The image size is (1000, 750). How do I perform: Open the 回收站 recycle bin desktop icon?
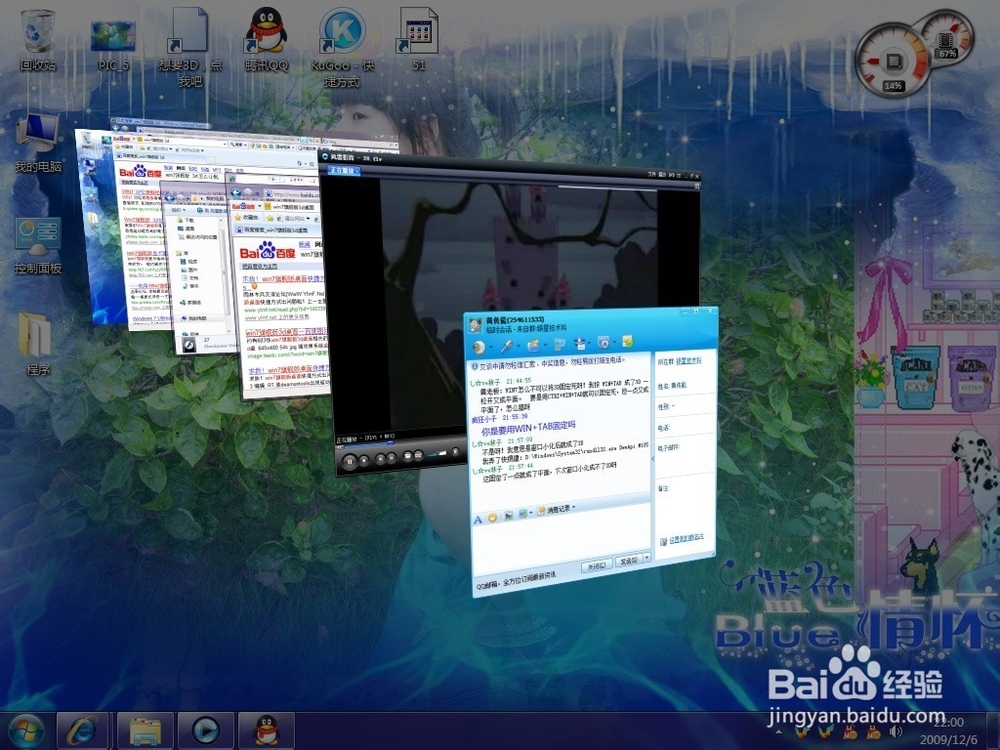[x=38, y=40]
